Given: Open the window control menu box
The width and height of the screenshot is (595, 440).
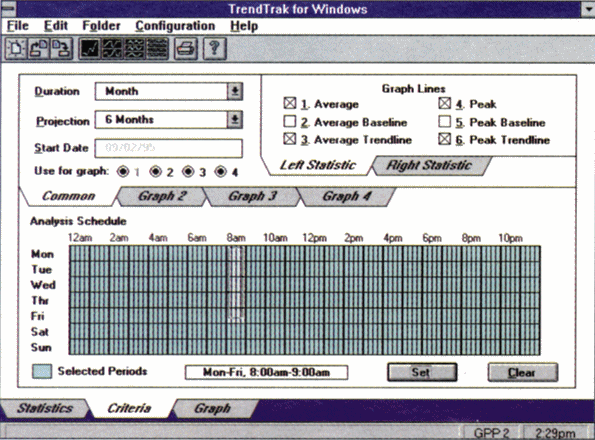Looking at the screenshot, I should click(8, 8).
